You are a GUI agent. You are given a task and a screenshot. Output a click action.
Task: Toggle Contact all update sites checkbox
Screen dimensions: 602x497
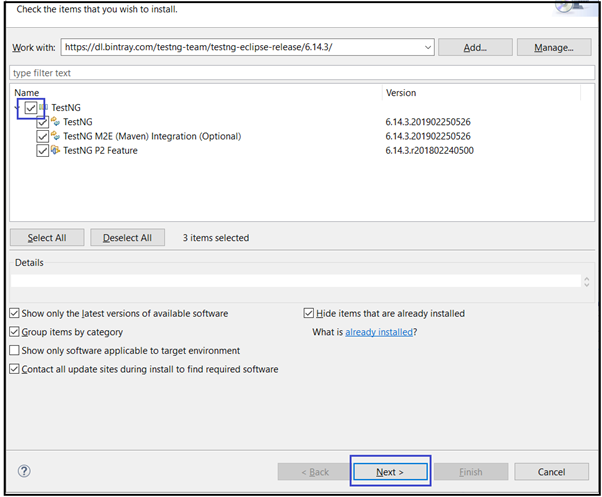click(14, 369)
